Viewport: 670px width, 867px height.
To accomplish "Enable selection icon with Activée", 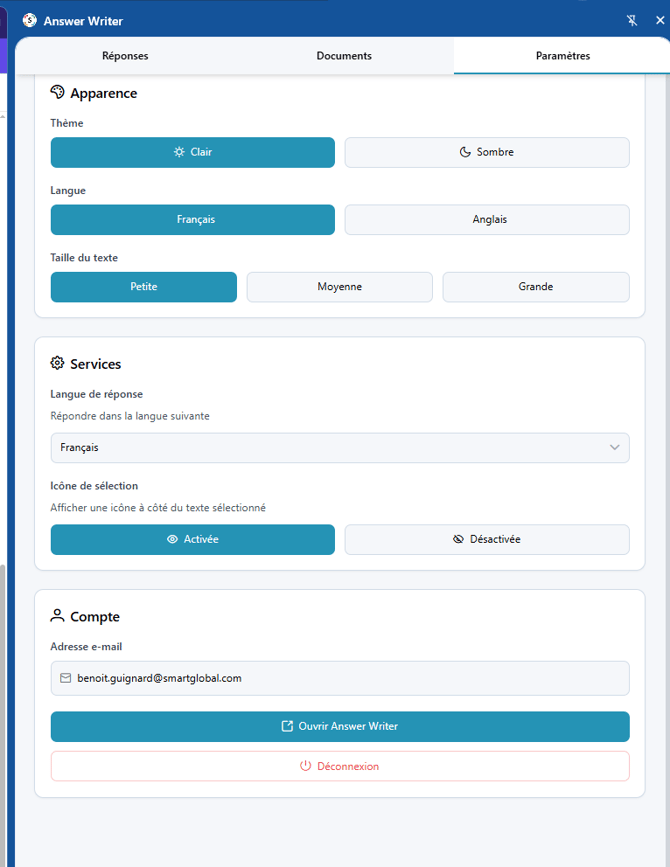I will (x=192, y=540).
